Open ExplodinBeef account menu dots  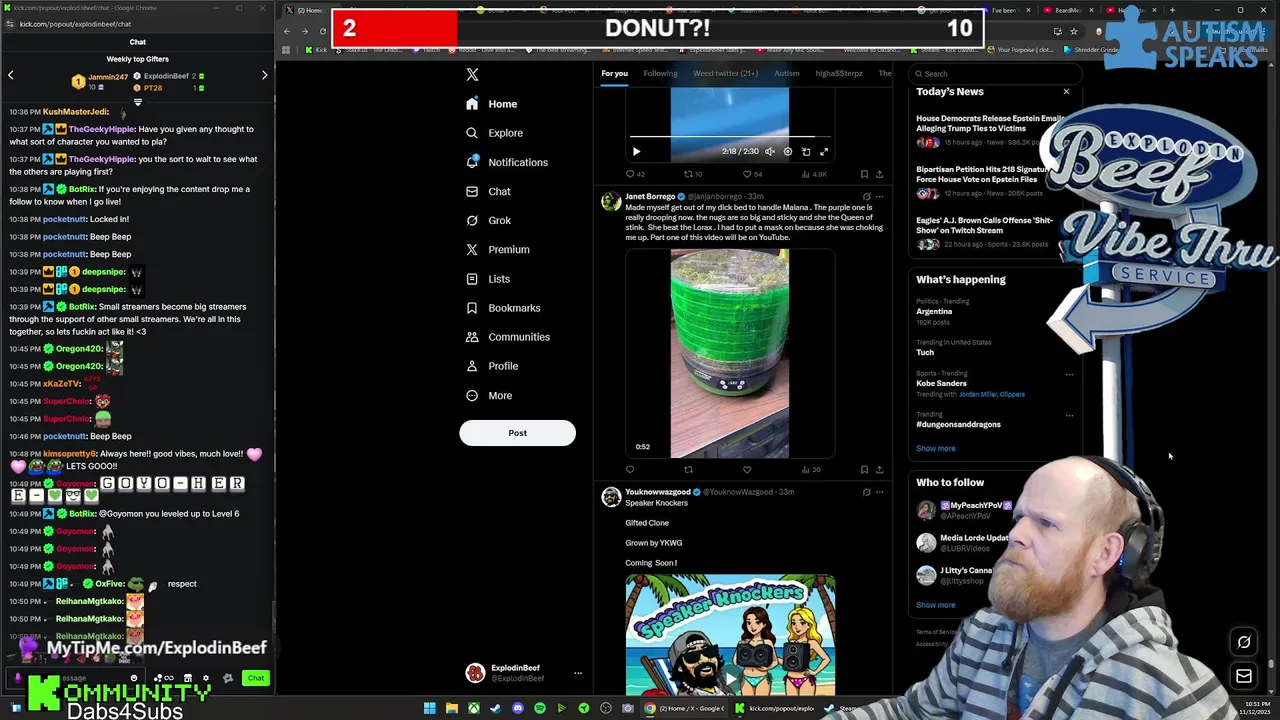coord(577,673)
